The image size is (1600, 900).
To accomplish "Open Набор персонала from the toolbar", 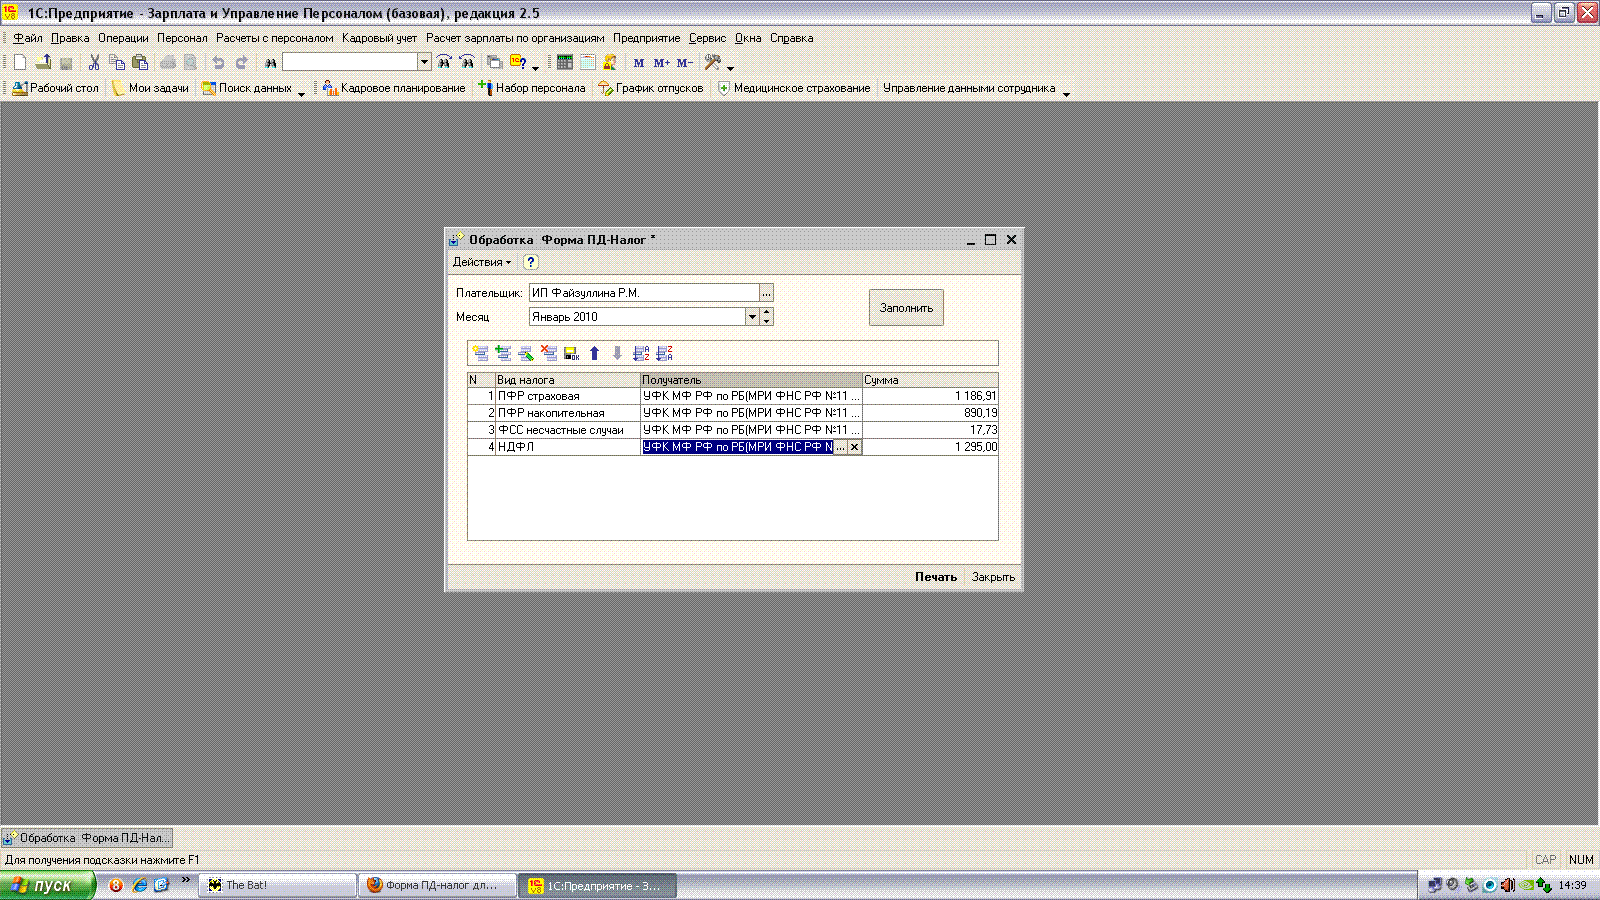I will coord(532,88).
